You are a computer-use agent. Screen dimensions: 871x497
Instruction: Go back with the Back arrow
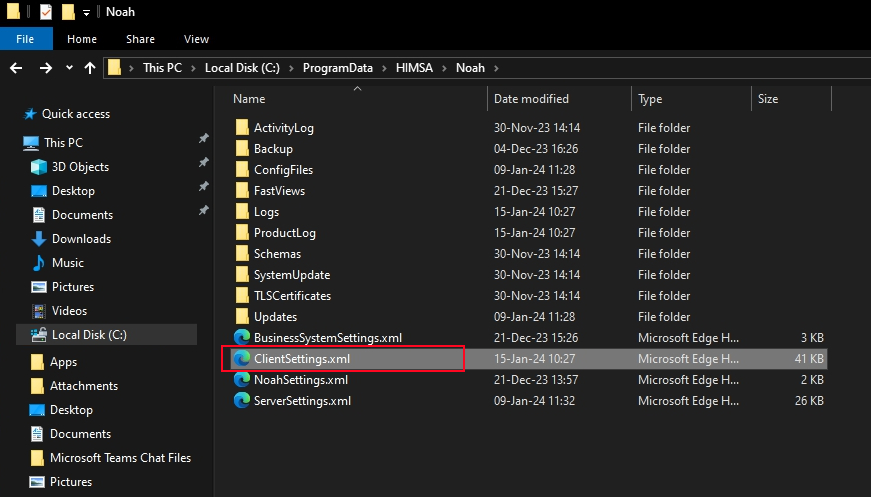(16, 68)
